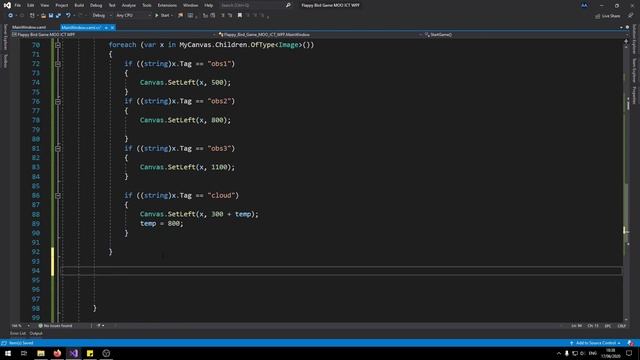This screenshot has height=360, width=640.
Task: Pin the MainWindow.xaml.cs tab
Action: point(106,28)
